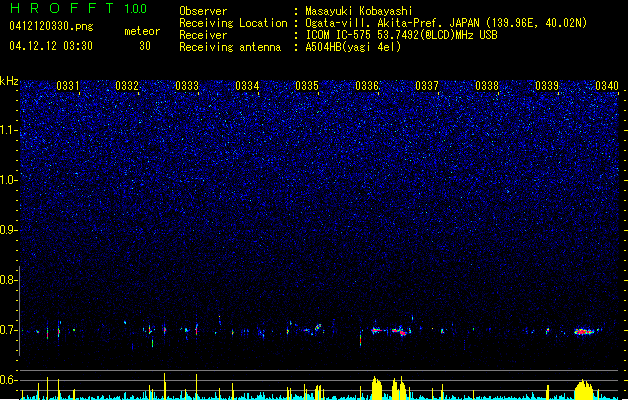Click observer name Masayuki Kobayashi
This screenshot has width=629, height=400.
pos(359,11)
